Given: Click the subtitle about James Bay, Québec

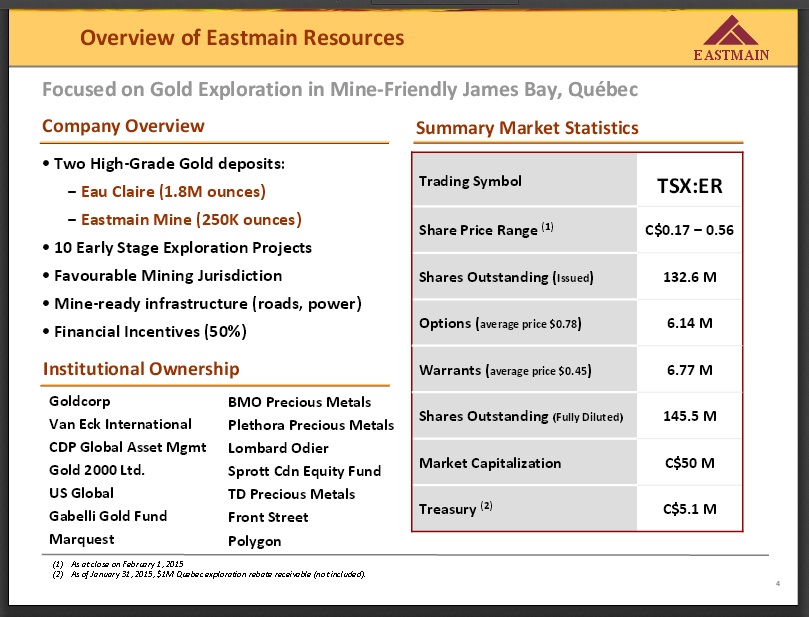Looking at the screenshot, I should (340, 89).
